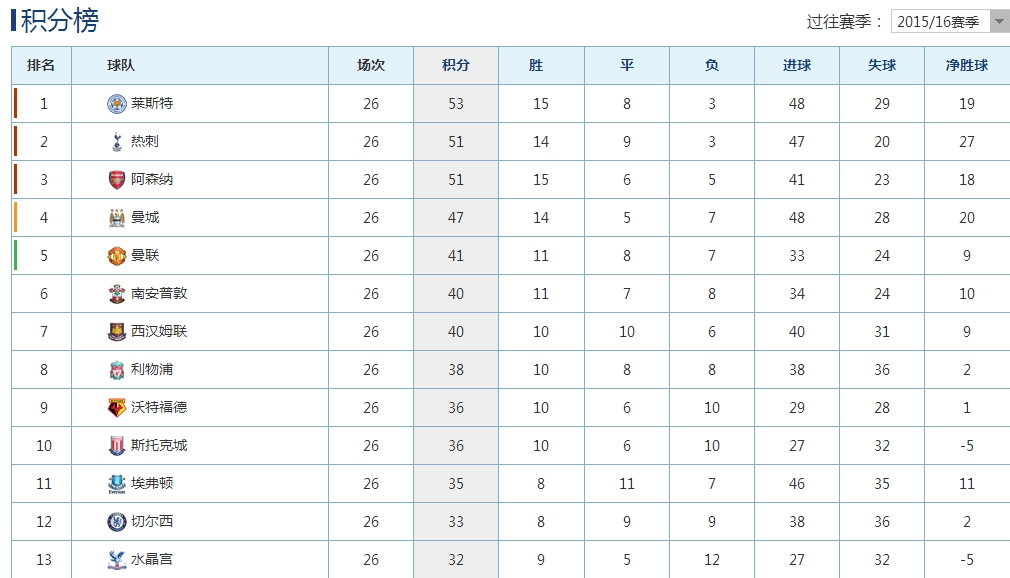Click the 净胜球 goal difference column header

pyautogui.click(x=967, y=66)
